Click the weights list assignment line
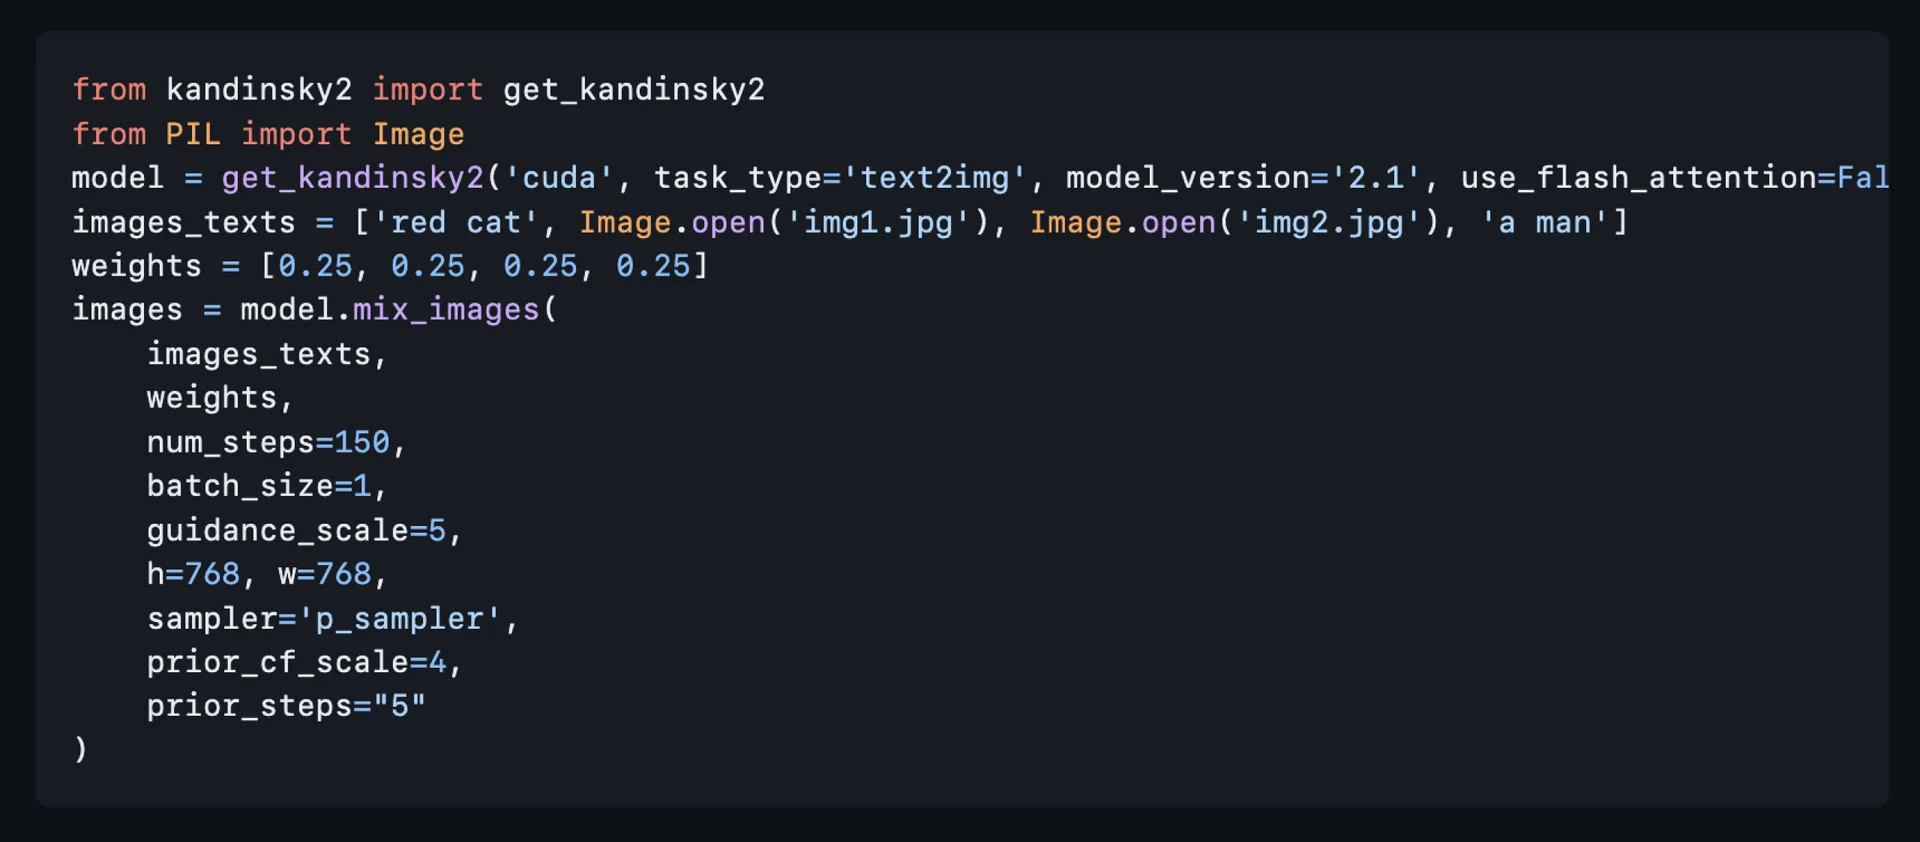 [390, 266]
